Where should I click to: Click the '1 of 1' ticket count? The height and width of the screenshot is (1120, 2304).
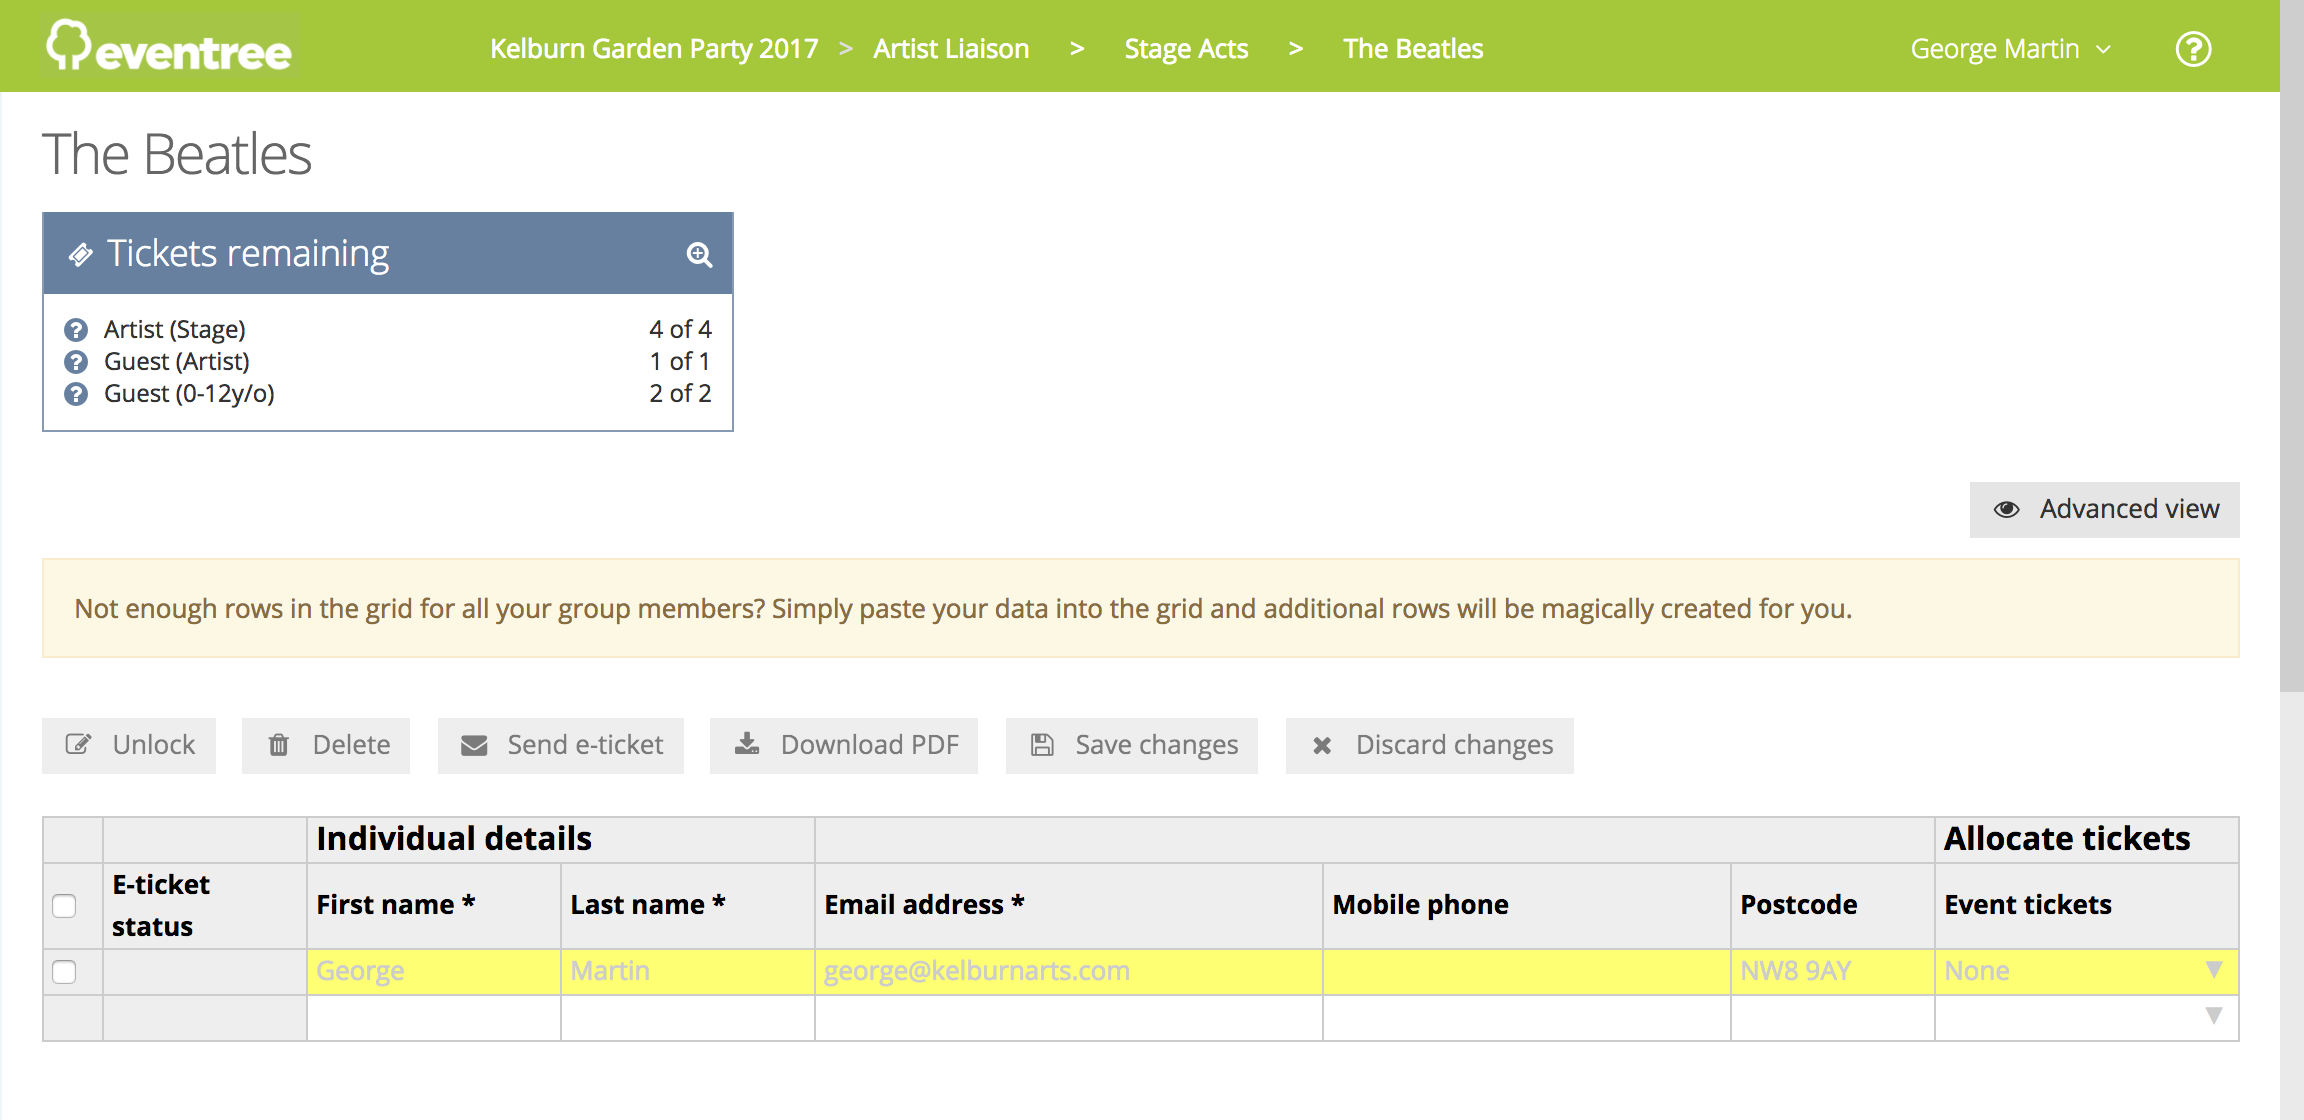coord(680,362)
